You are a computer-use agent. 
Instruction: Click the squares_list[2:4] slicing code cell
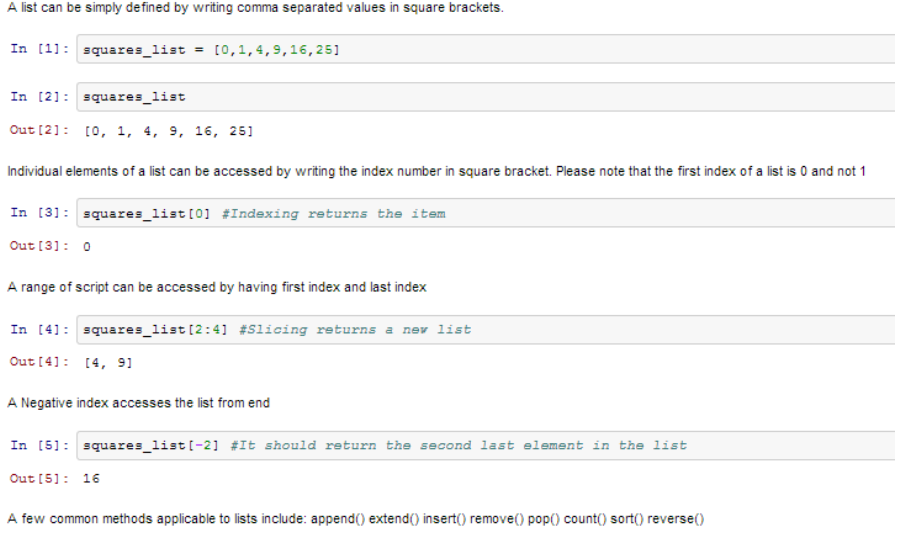[486, 329]
